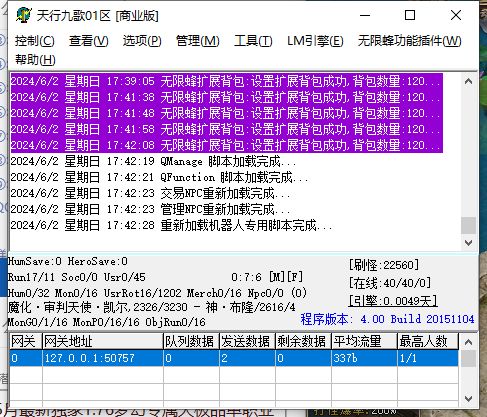
Task: Open the 帮助(H) menu
Action: 35,60
